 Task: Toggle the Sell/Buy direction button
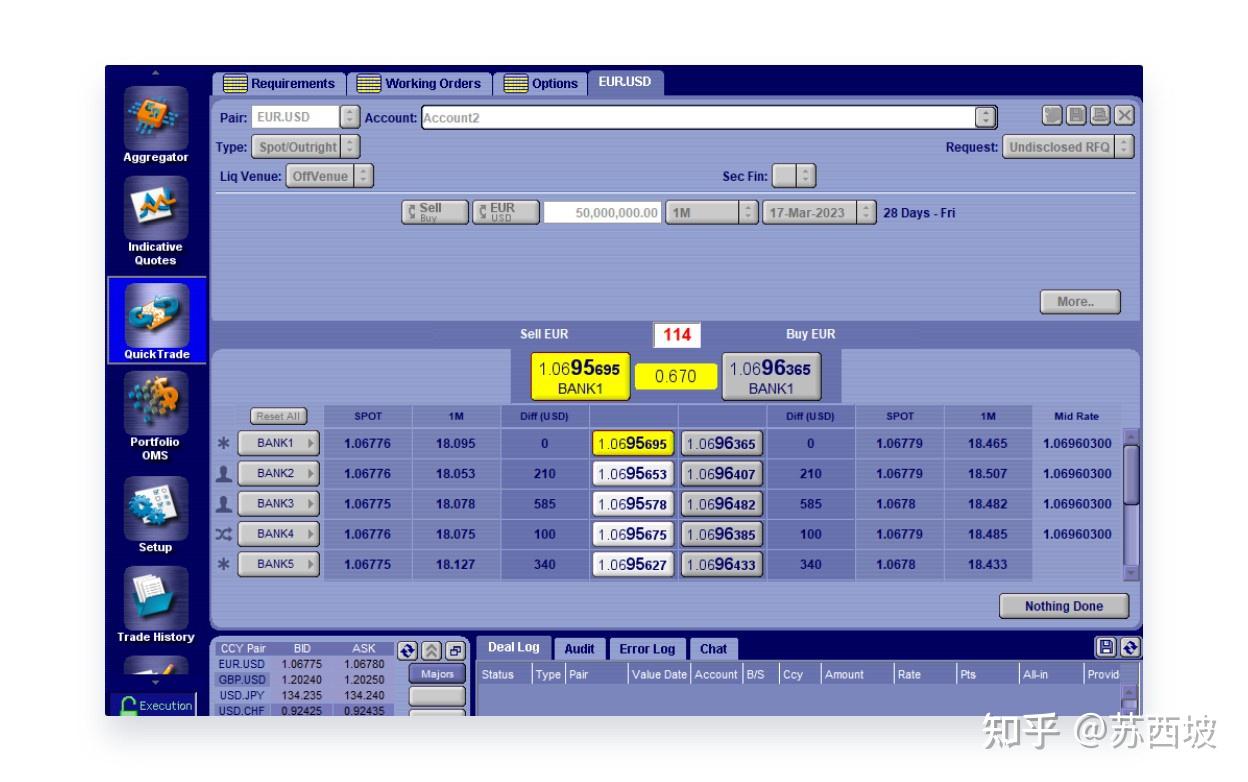pyautogui.click(x=435, y=212)
